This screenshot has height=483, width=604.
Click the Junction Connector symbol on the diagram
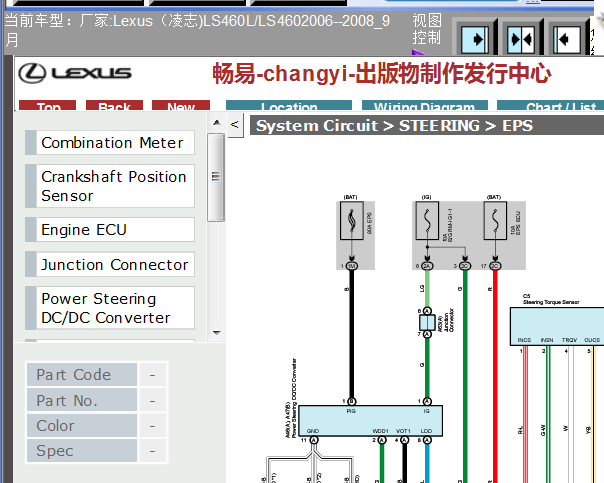point(427,322)
